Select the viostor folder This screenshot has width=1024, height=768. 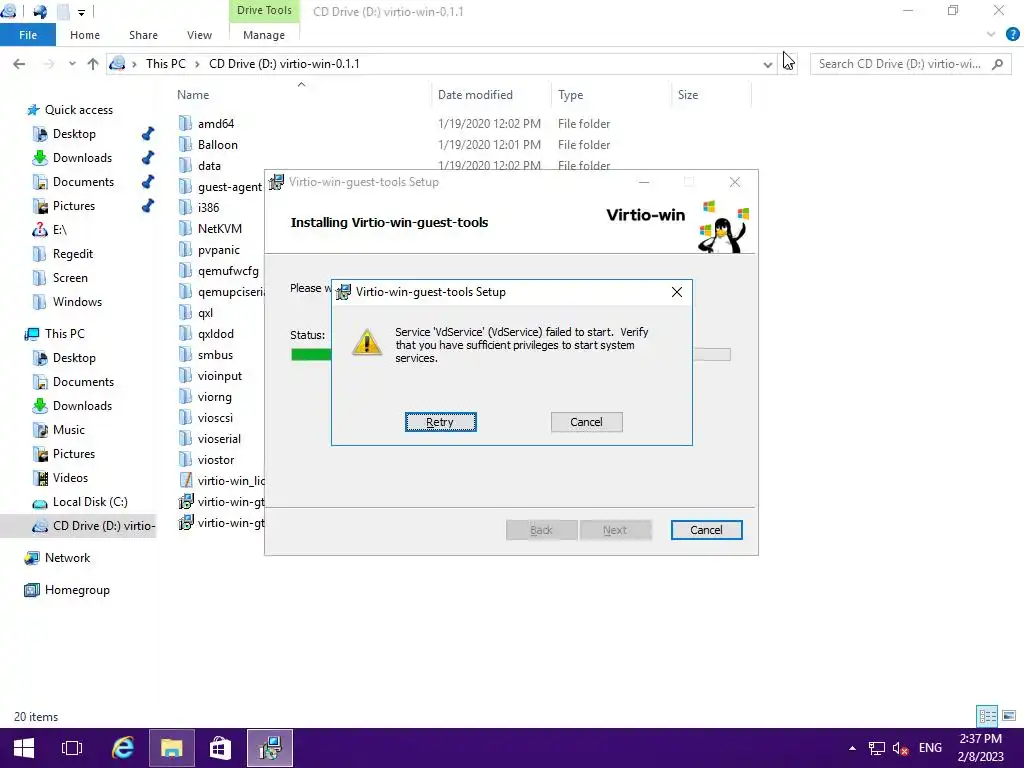pos(216,460)
